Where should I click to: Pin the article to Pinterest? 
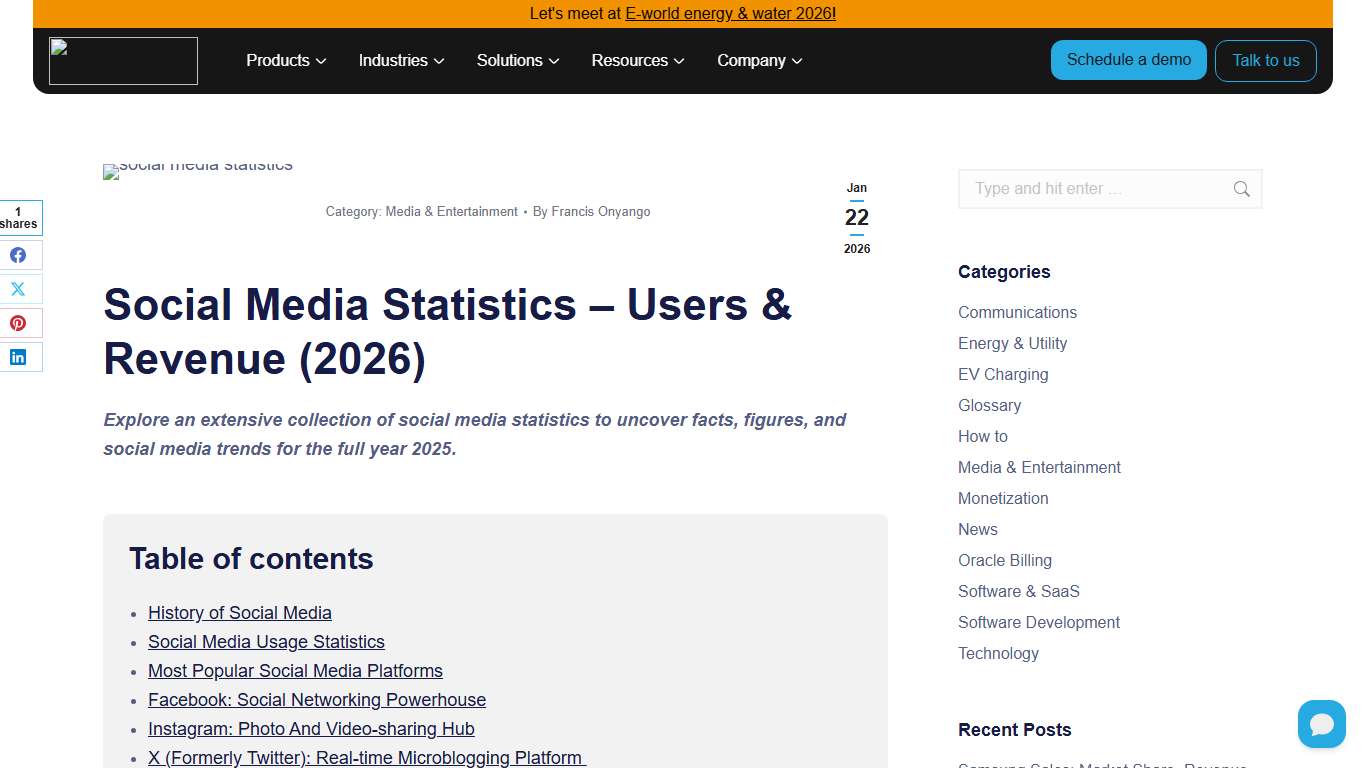(19, 322)
